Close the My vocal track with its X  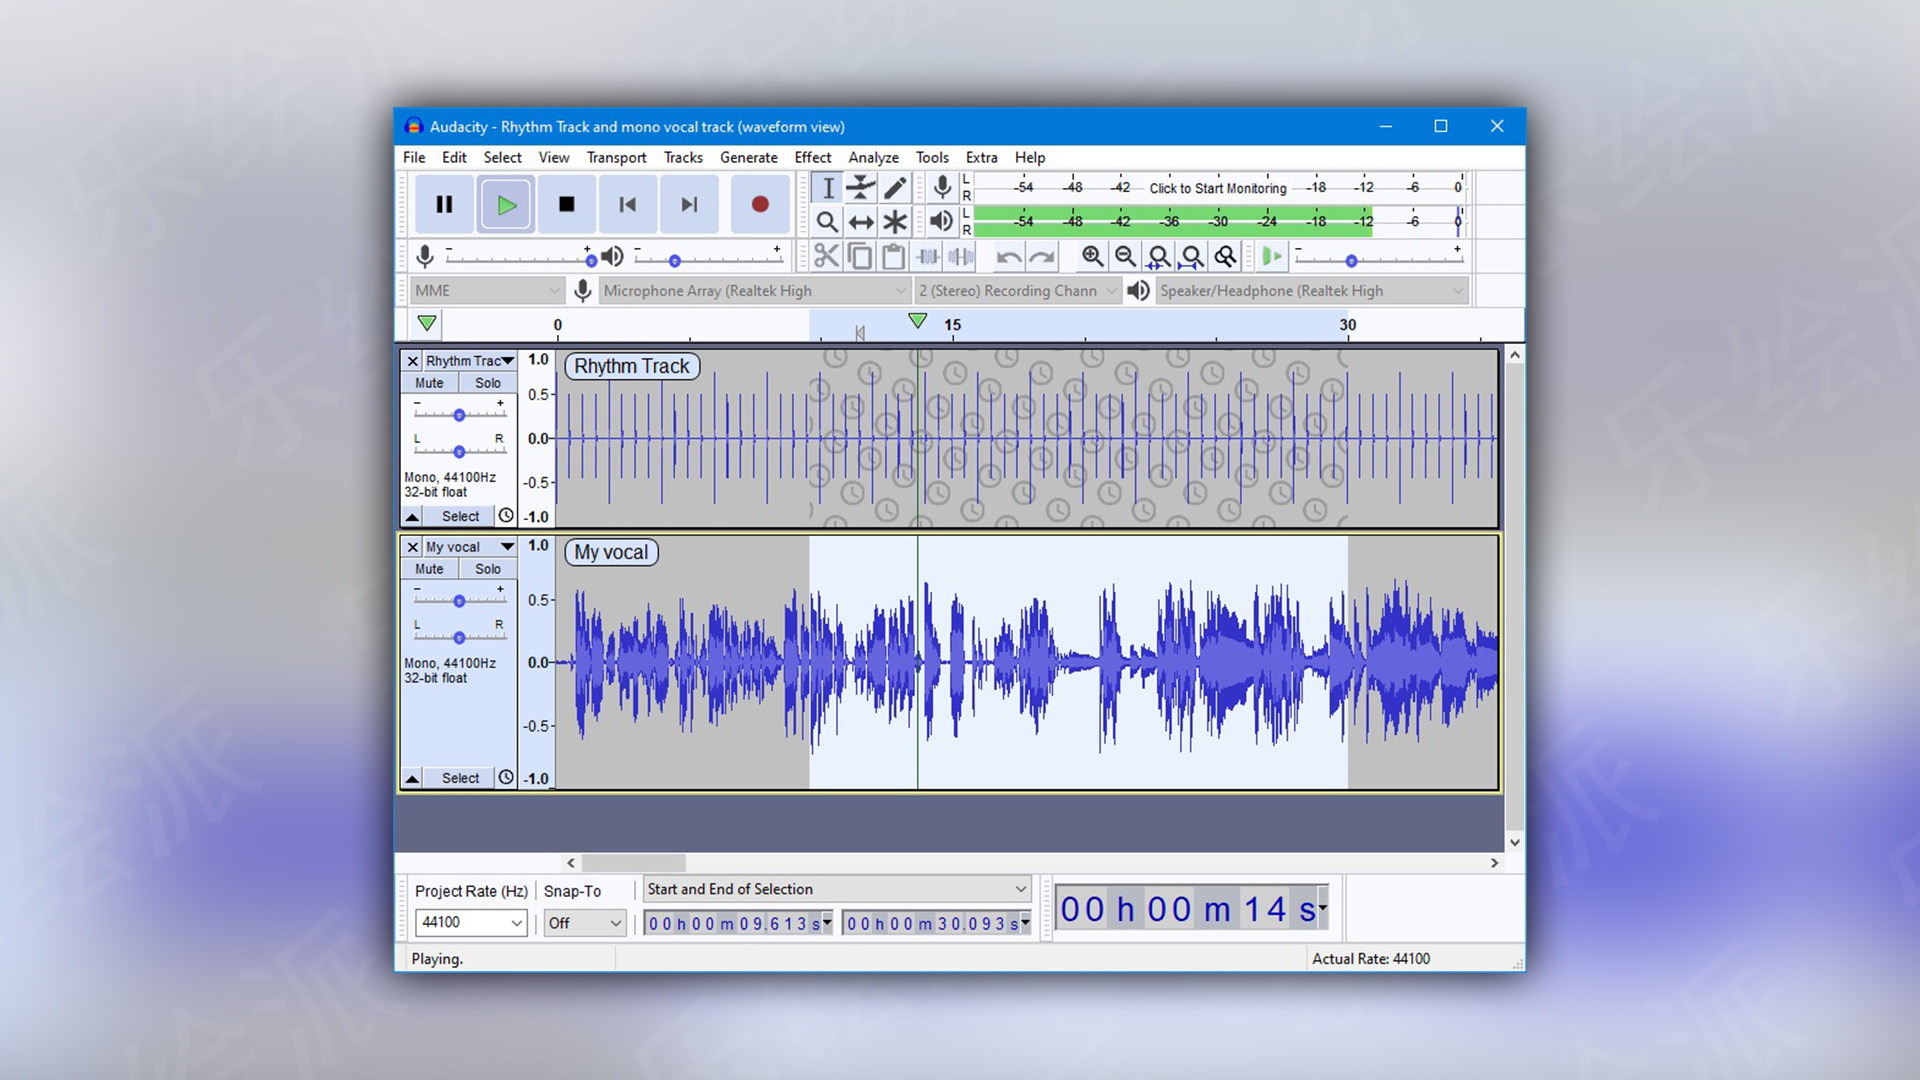(x=412, y=547)
